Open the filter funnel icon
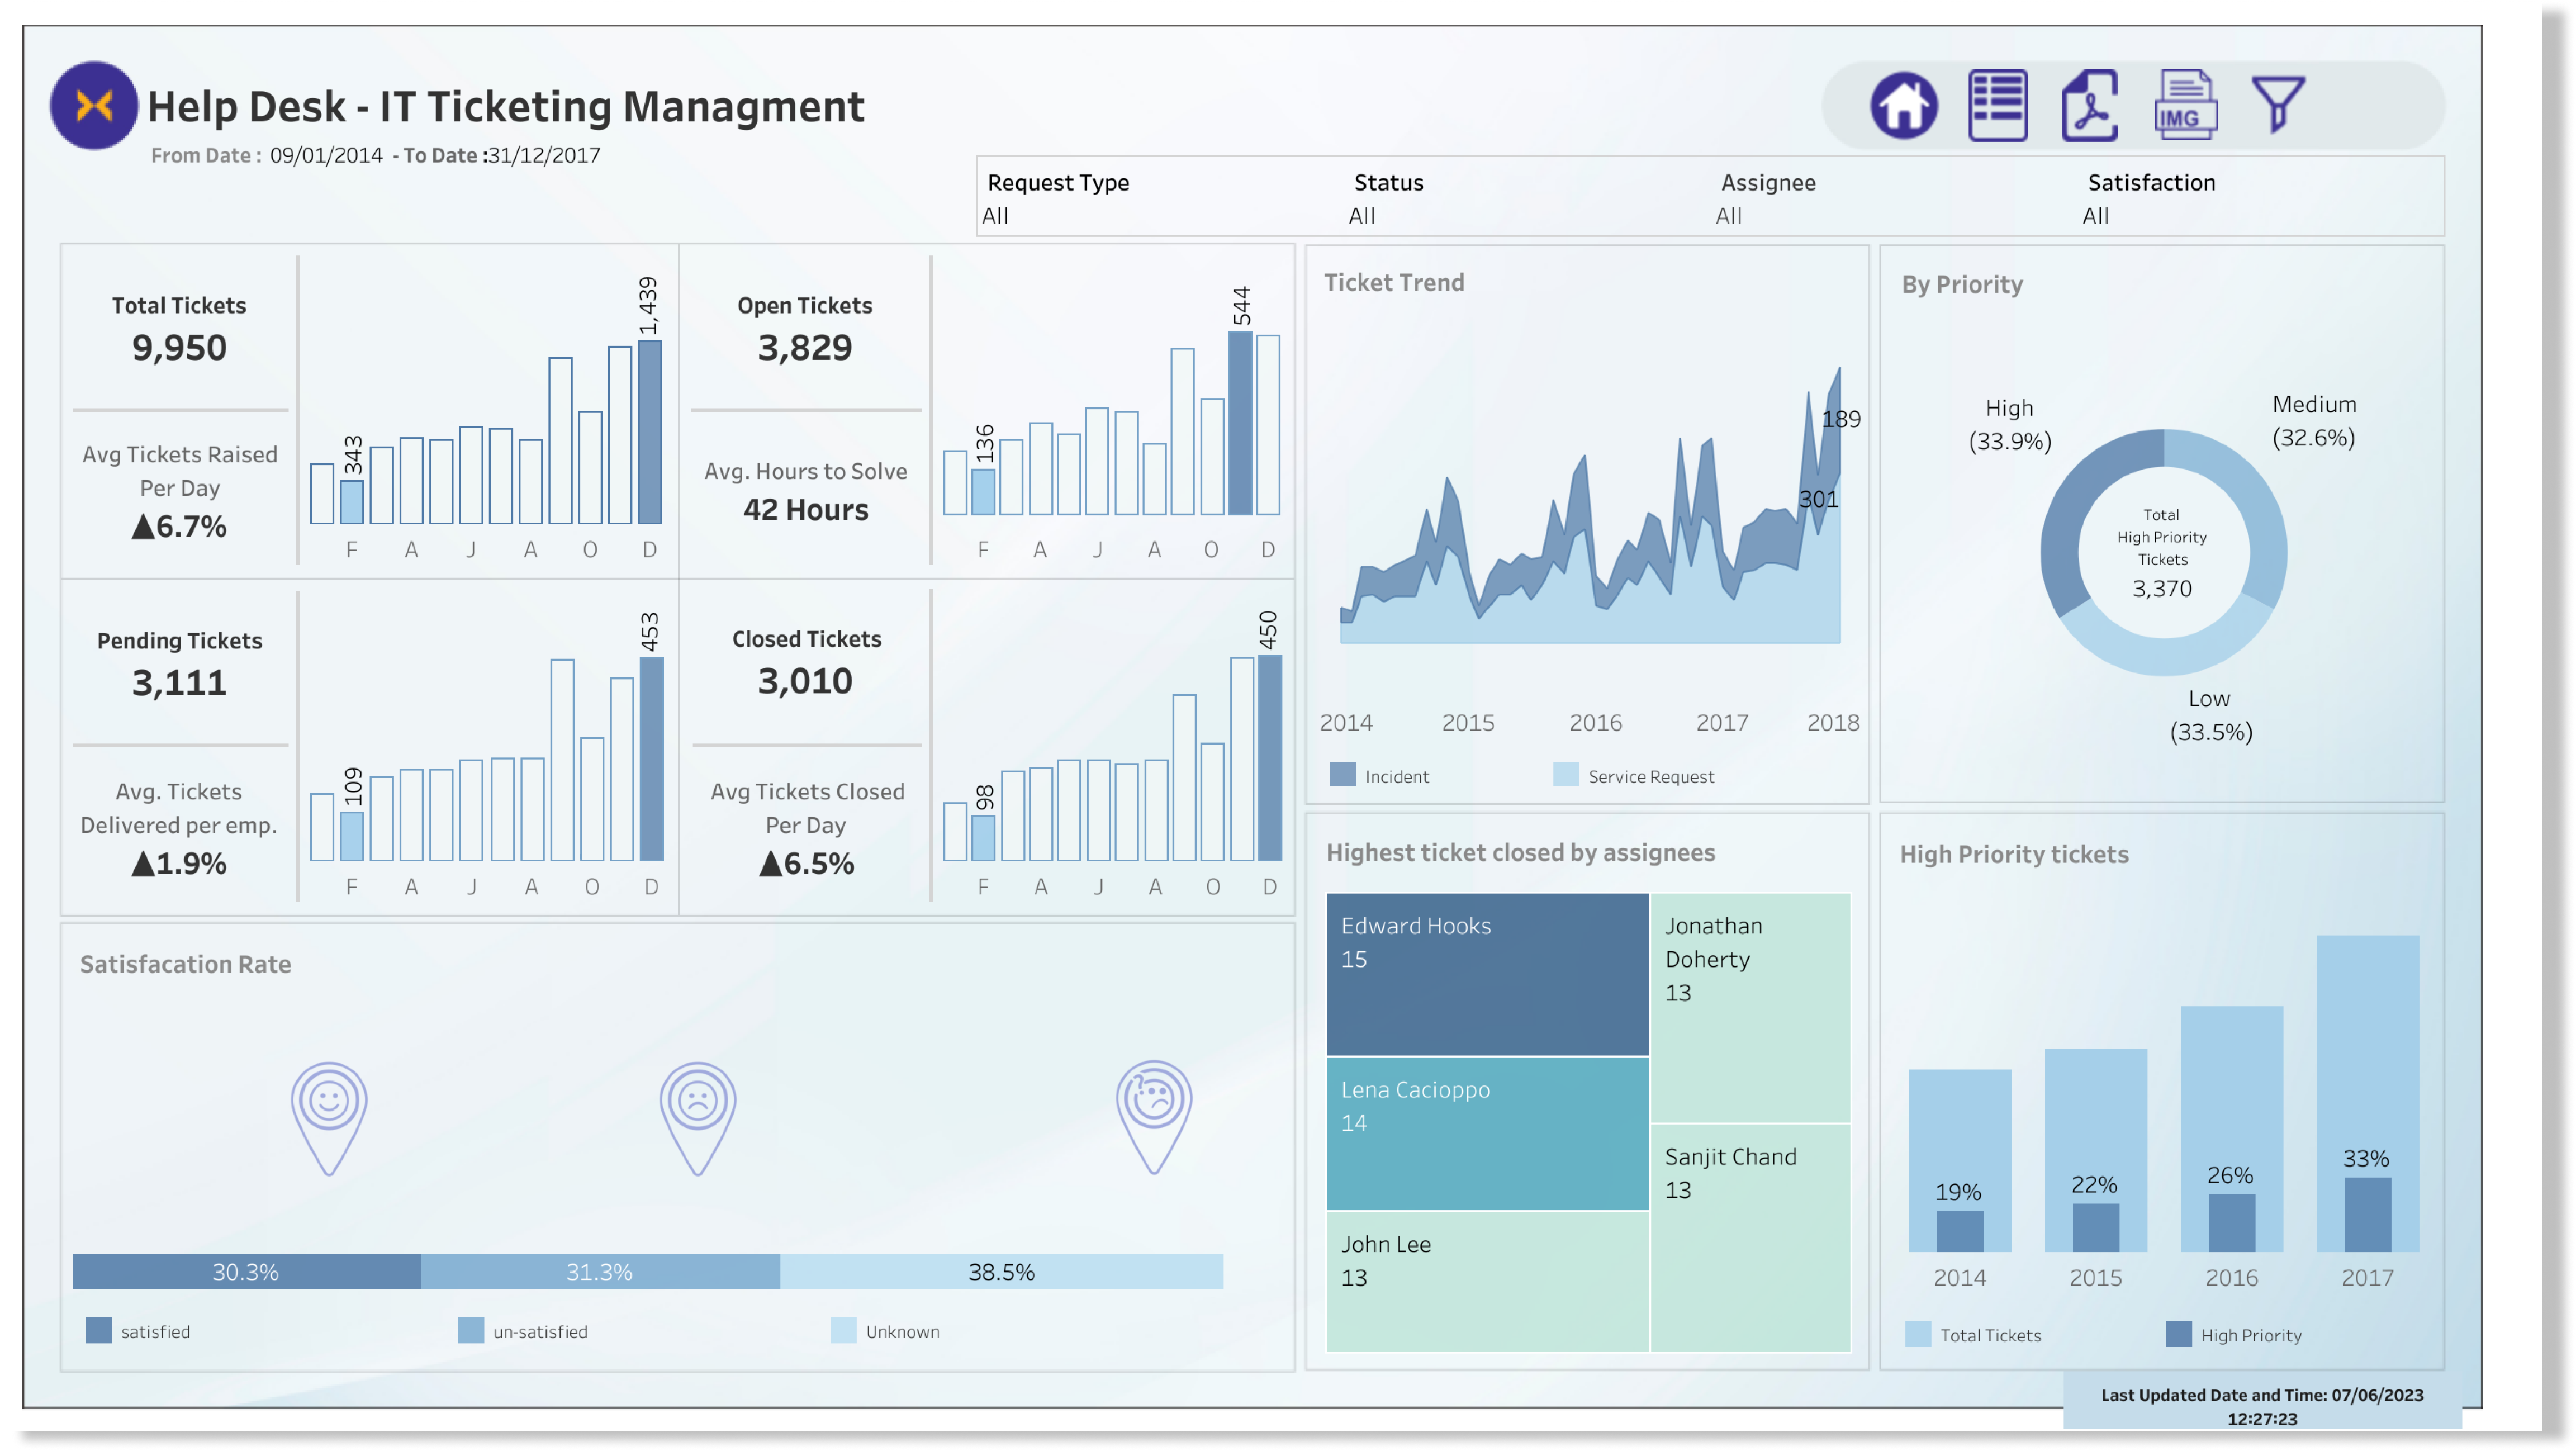2576x1451 pixels. (2277, 103)
